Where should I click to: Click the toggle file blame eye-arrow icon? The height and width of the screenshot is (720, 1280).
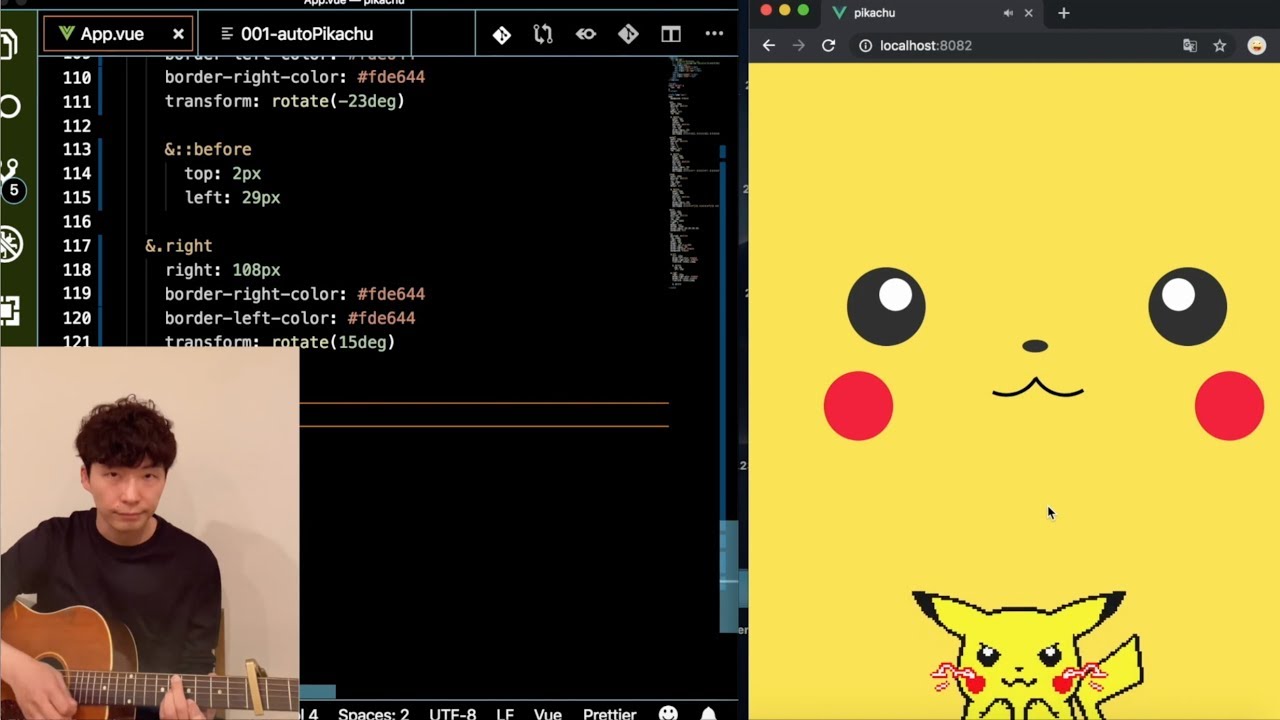586,34
